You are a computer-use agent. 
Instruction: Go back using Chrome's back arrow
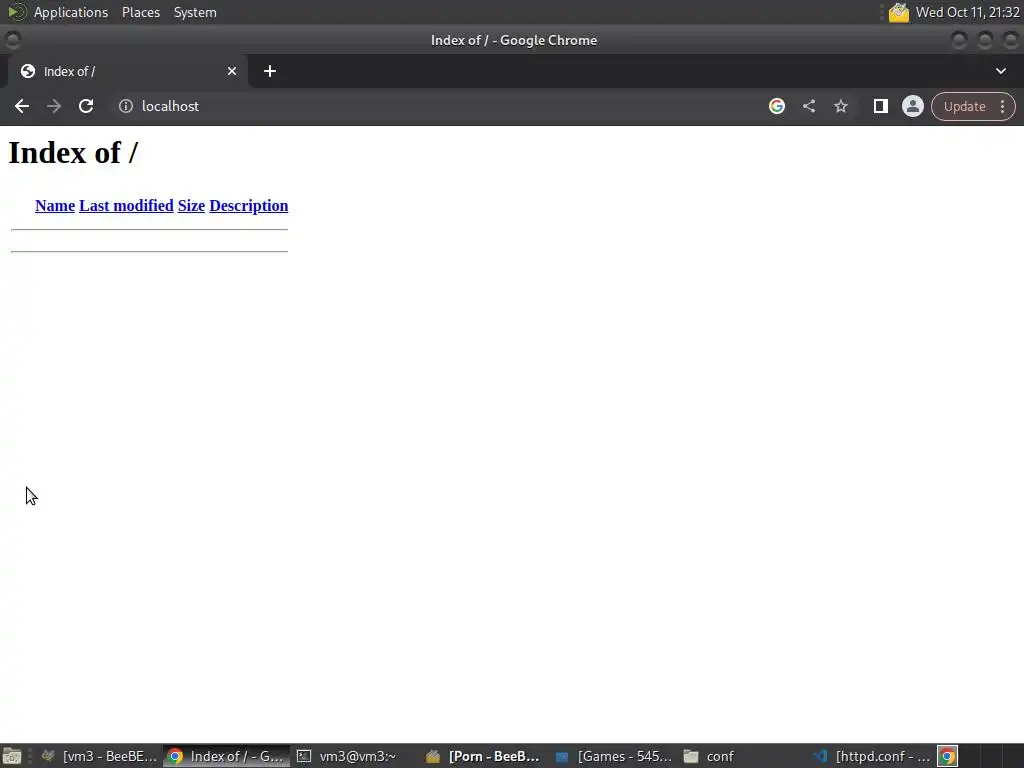coord(22,106)
